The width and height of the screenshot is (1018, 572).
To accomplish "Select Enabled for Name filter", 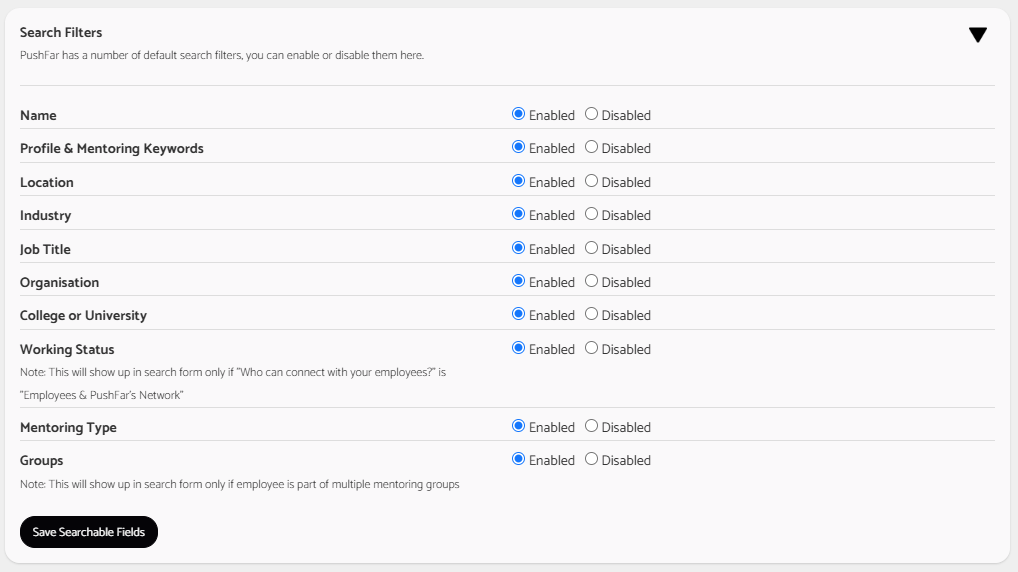I will pyautogui.click(x=518, y=114).
